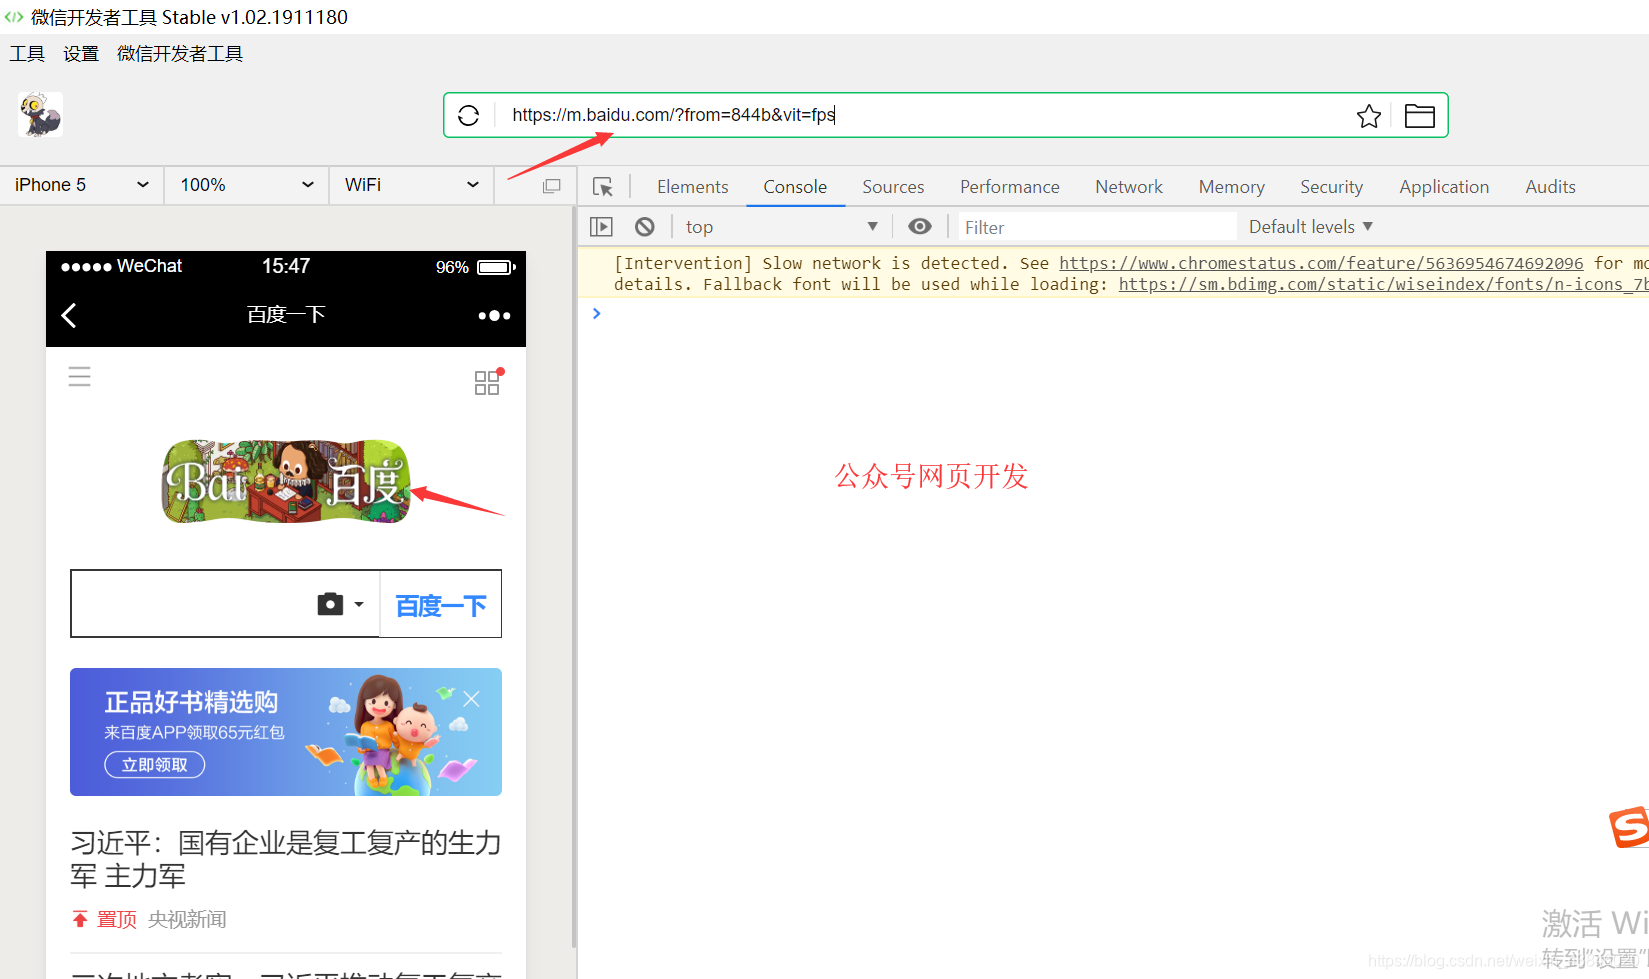Bookmark the page via the star icon

[x=1369, y=115]
